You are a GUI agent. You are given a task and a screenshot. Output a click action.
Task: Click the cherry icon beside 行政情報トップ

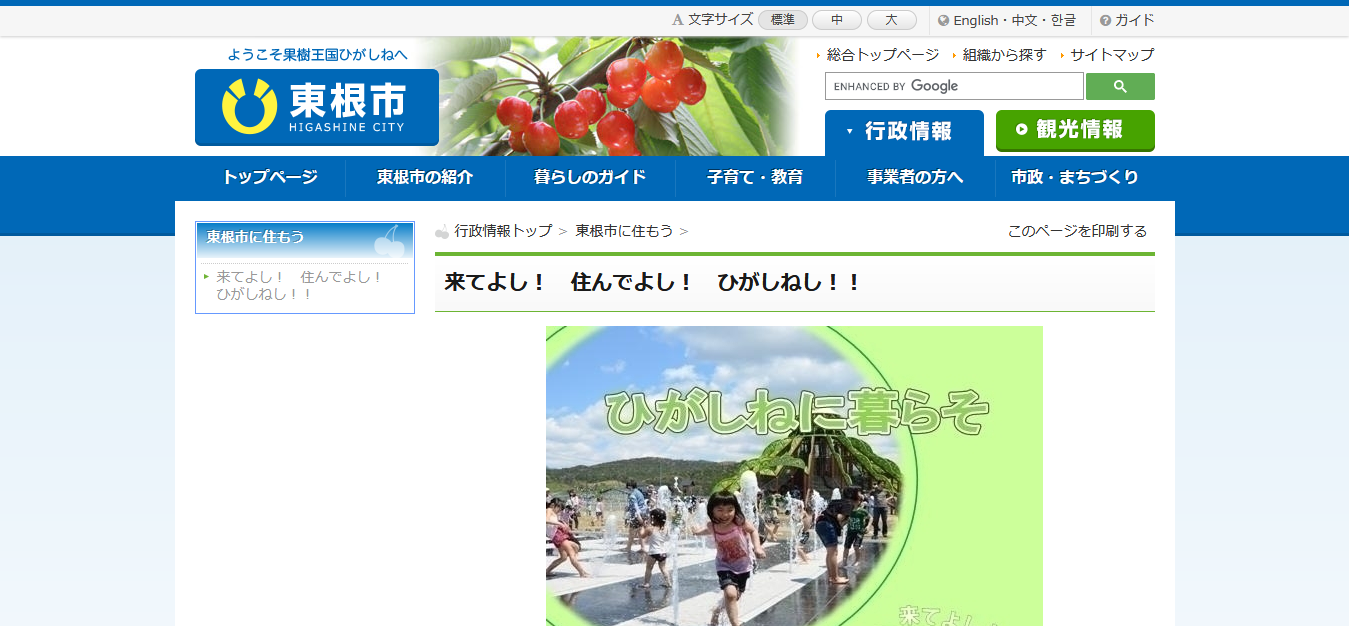coord(442,232)
